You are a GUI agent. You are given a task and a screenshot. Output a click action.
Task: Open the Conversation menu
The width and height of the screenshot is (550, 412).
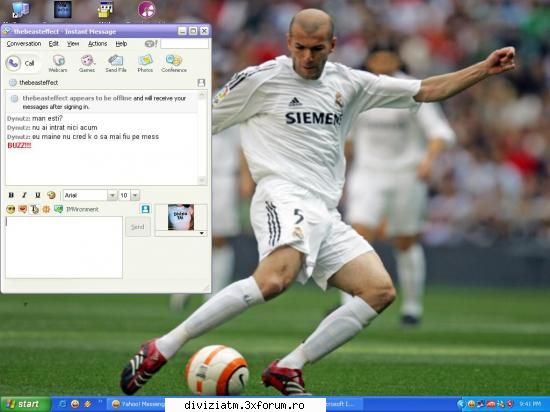(x=24, y=44)
